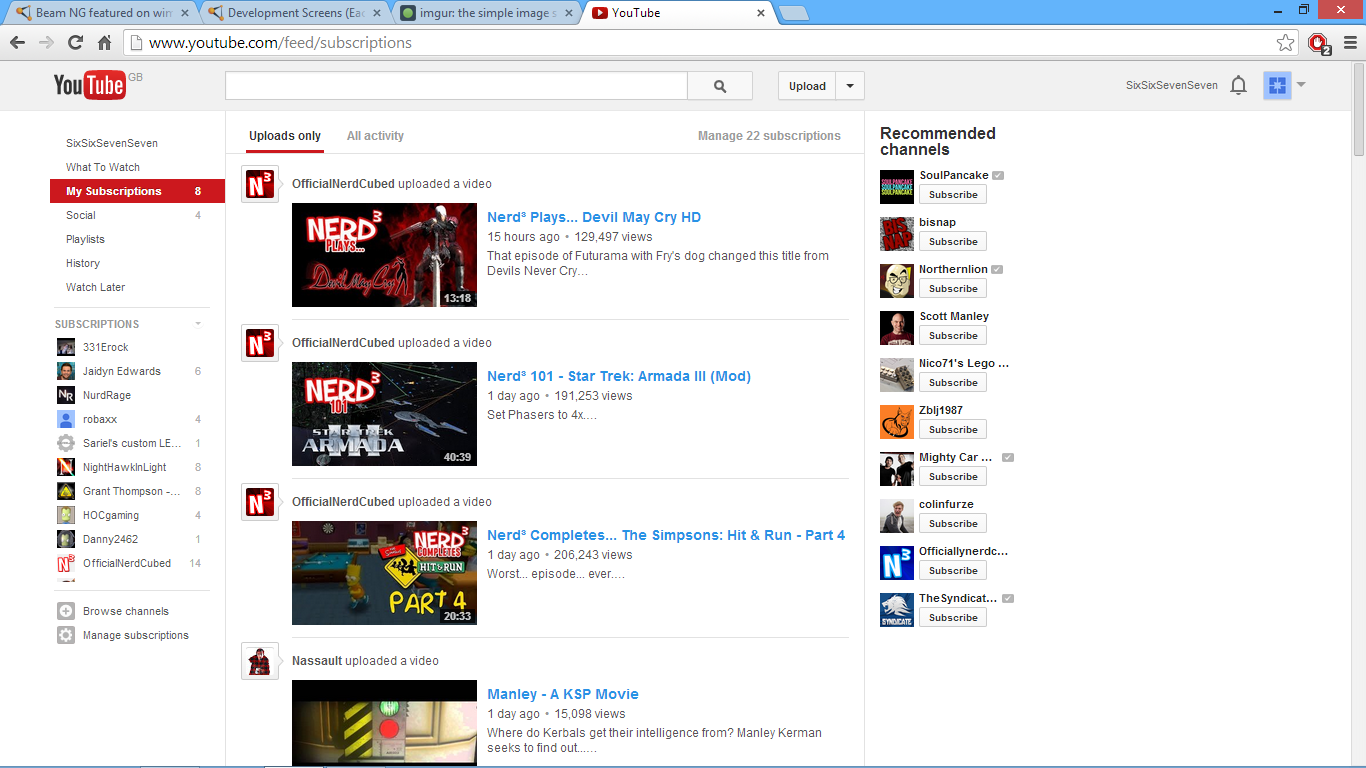This screenshot has width=1366, height=768.
Task: Bookmark this page with the star
Action: pos(1285,42)
